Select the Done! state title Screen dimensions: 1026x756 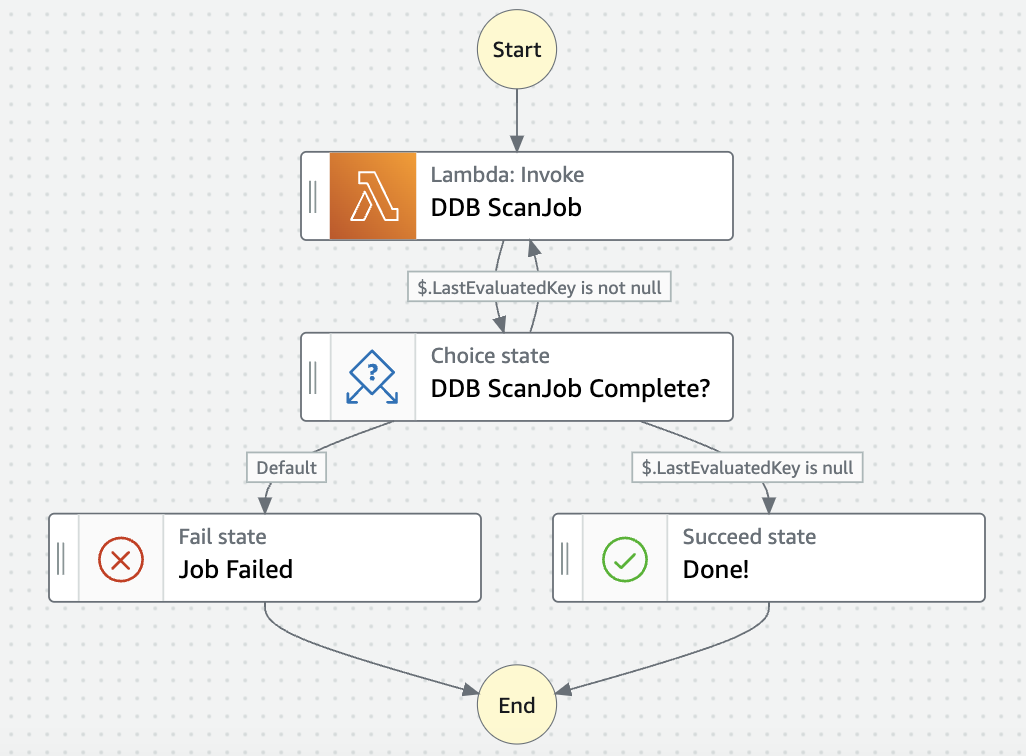[715, 569]
